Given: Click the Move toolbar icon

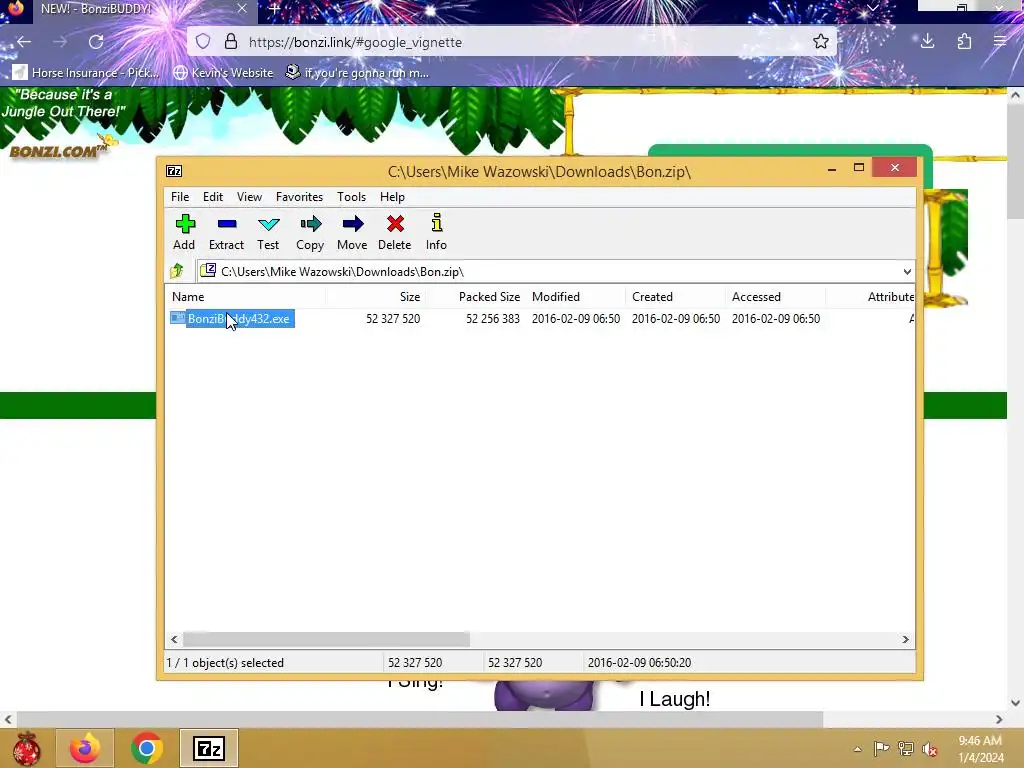Looking at the screenshot, I should tap(353, 232).
